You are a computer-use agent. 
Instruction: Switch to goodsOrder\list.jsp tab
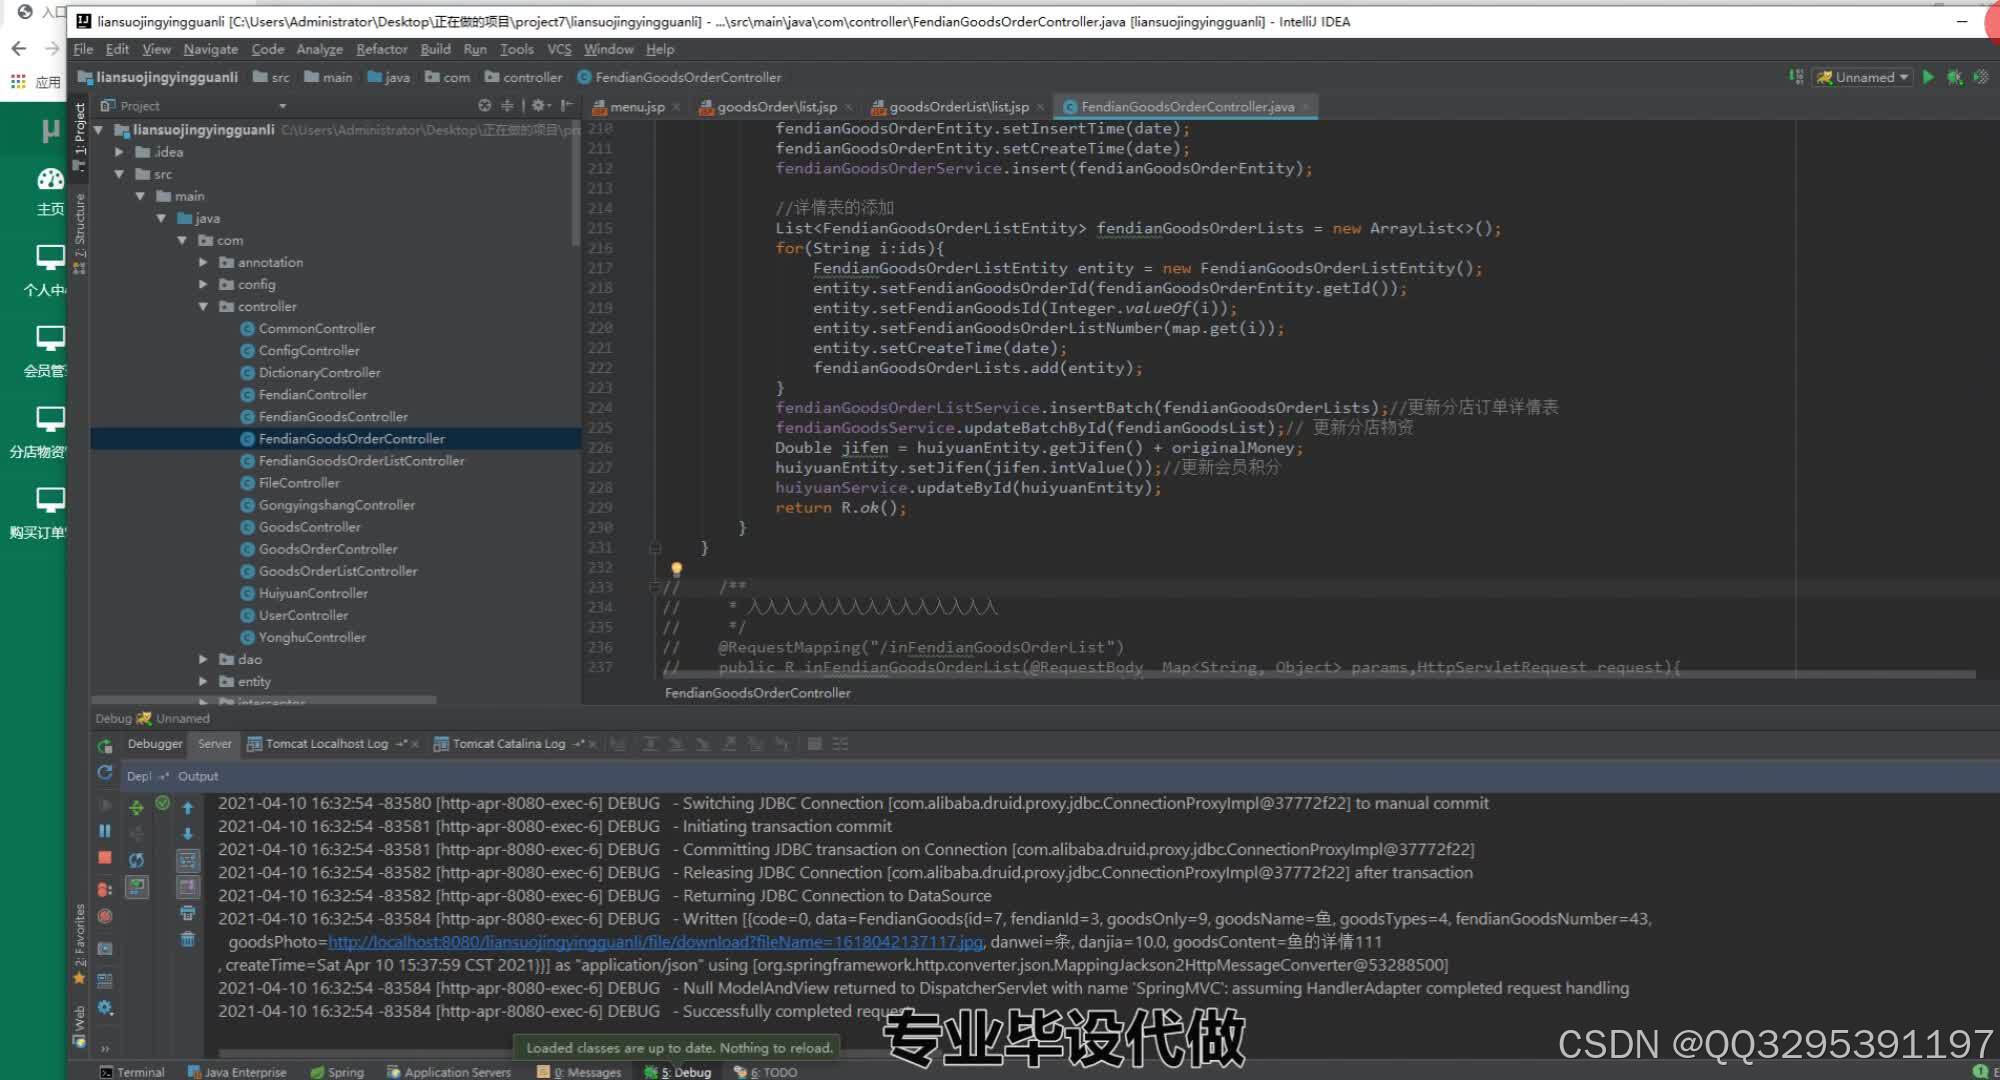tap(776, 107)
